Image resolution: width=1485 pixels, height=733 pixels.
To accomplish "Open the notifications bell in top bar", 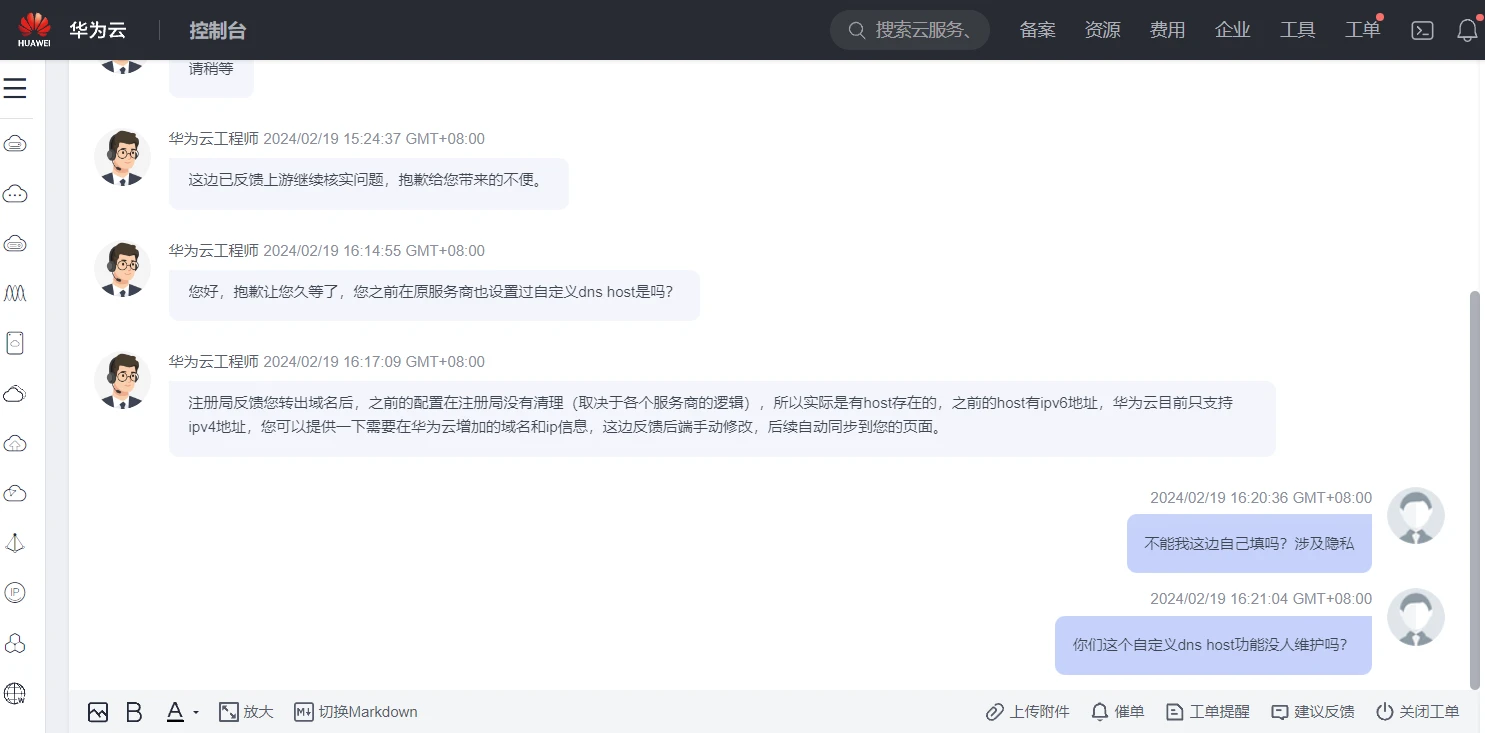I will [1467, 30].
